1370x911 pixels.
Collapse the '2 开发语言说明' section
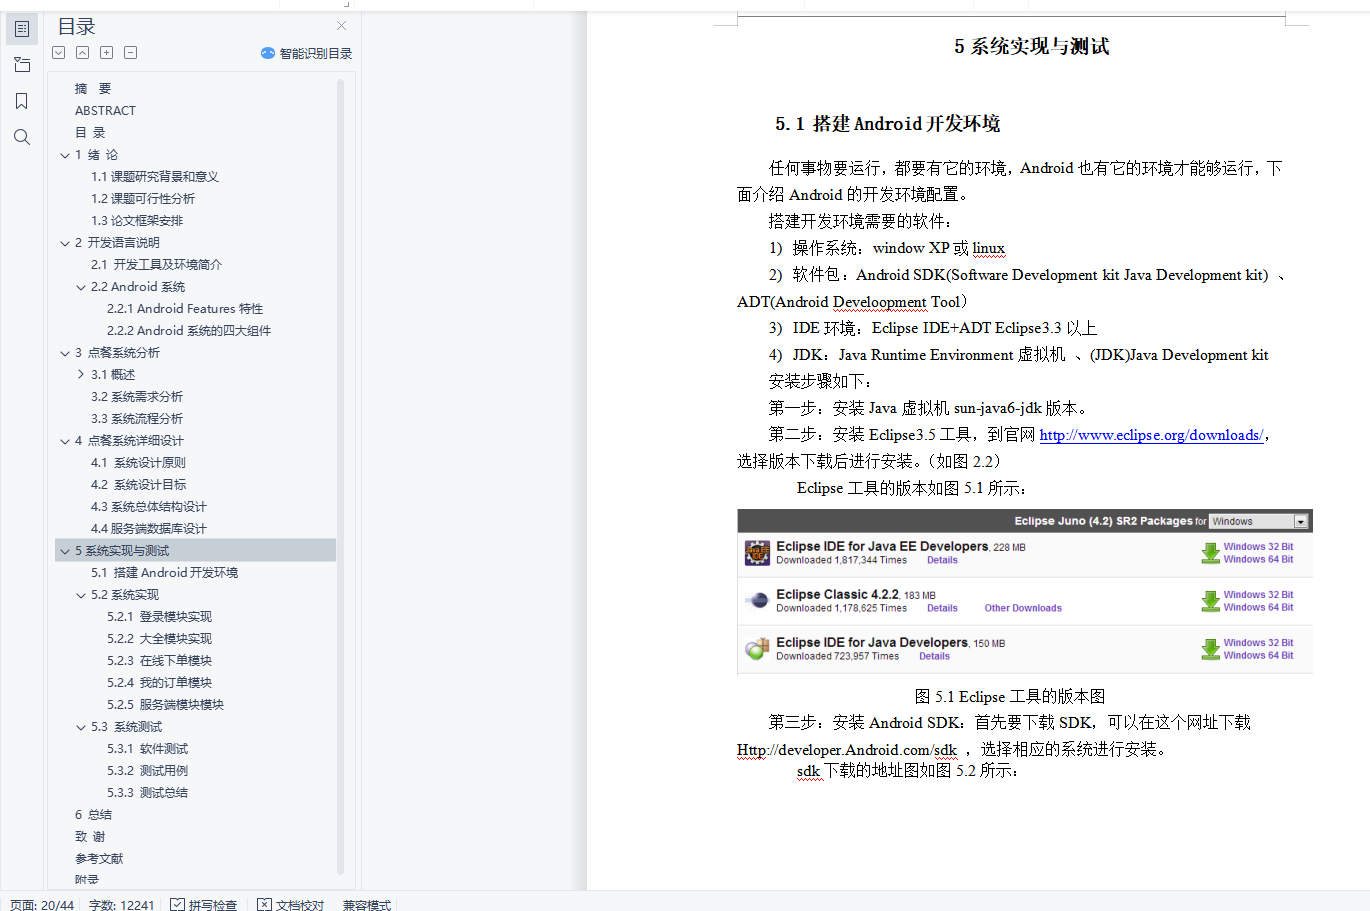pos(65,243)
